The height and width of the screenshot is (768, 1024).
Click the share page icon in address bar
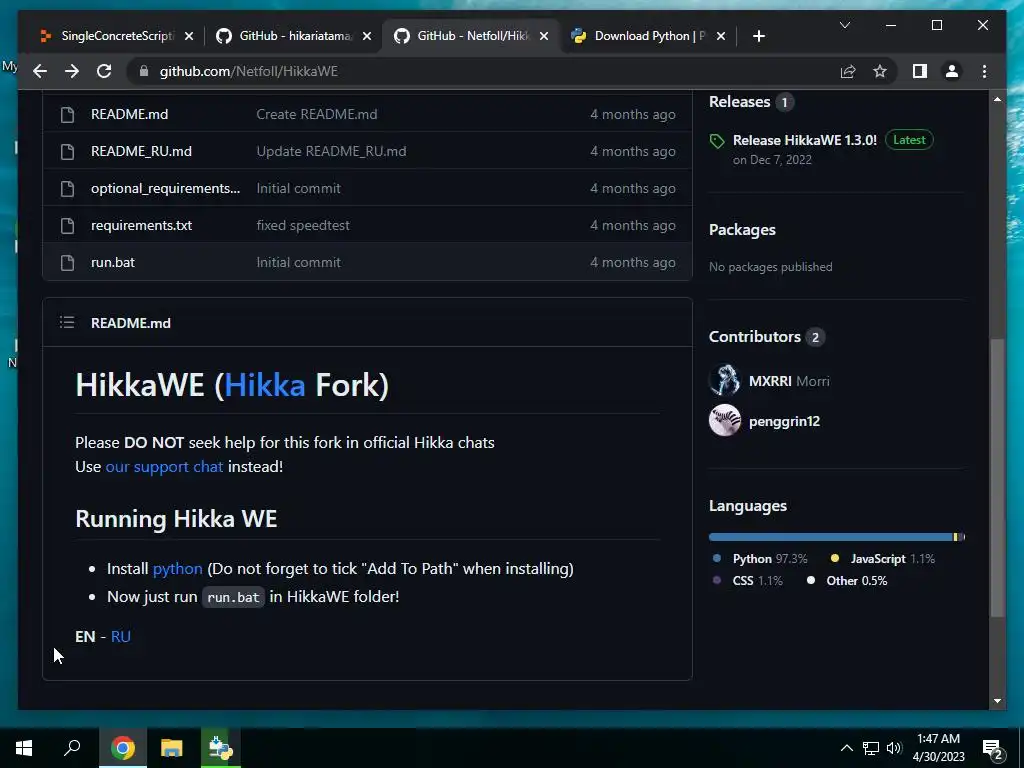pos(848,71)
